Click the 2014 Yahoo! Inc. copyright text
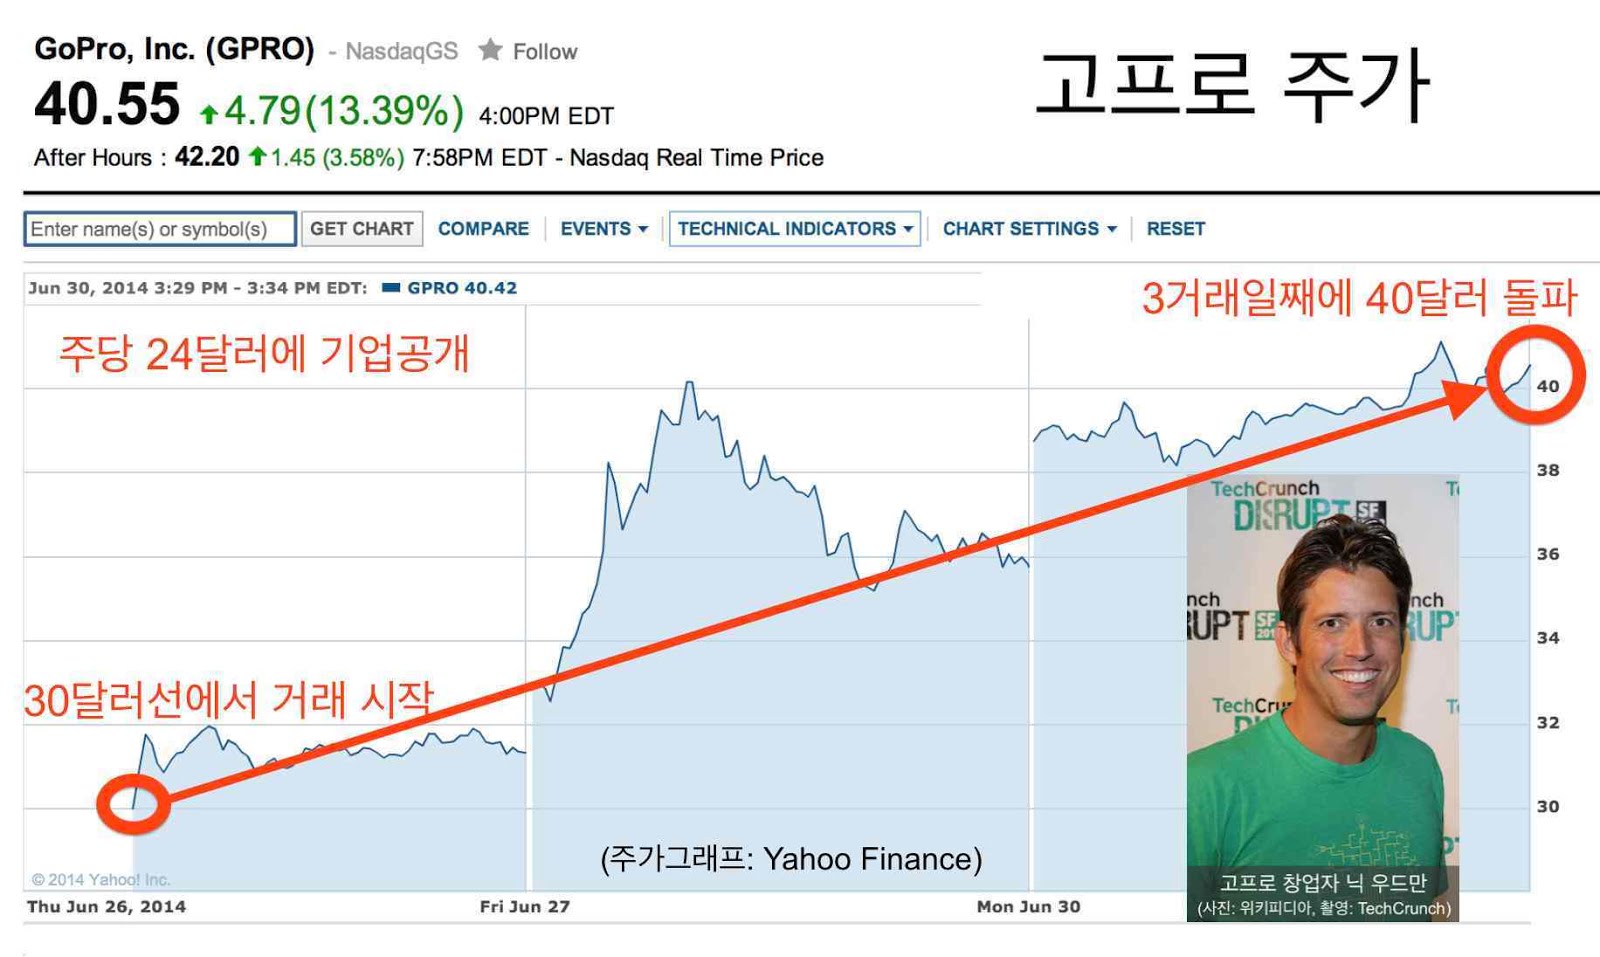 pos(101,880)
